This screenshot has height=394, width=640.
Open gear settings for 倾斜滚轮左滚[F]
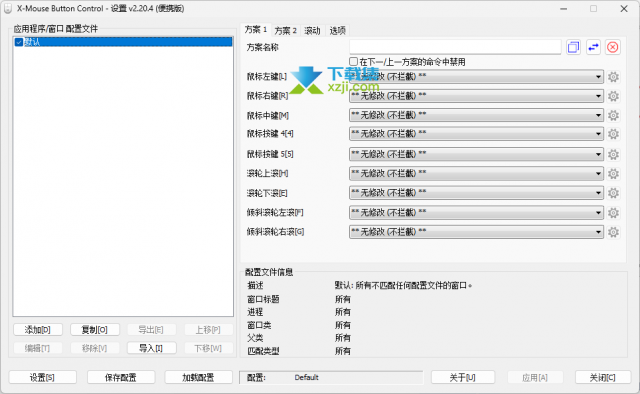pyautogui.click(x=613, y=213)
